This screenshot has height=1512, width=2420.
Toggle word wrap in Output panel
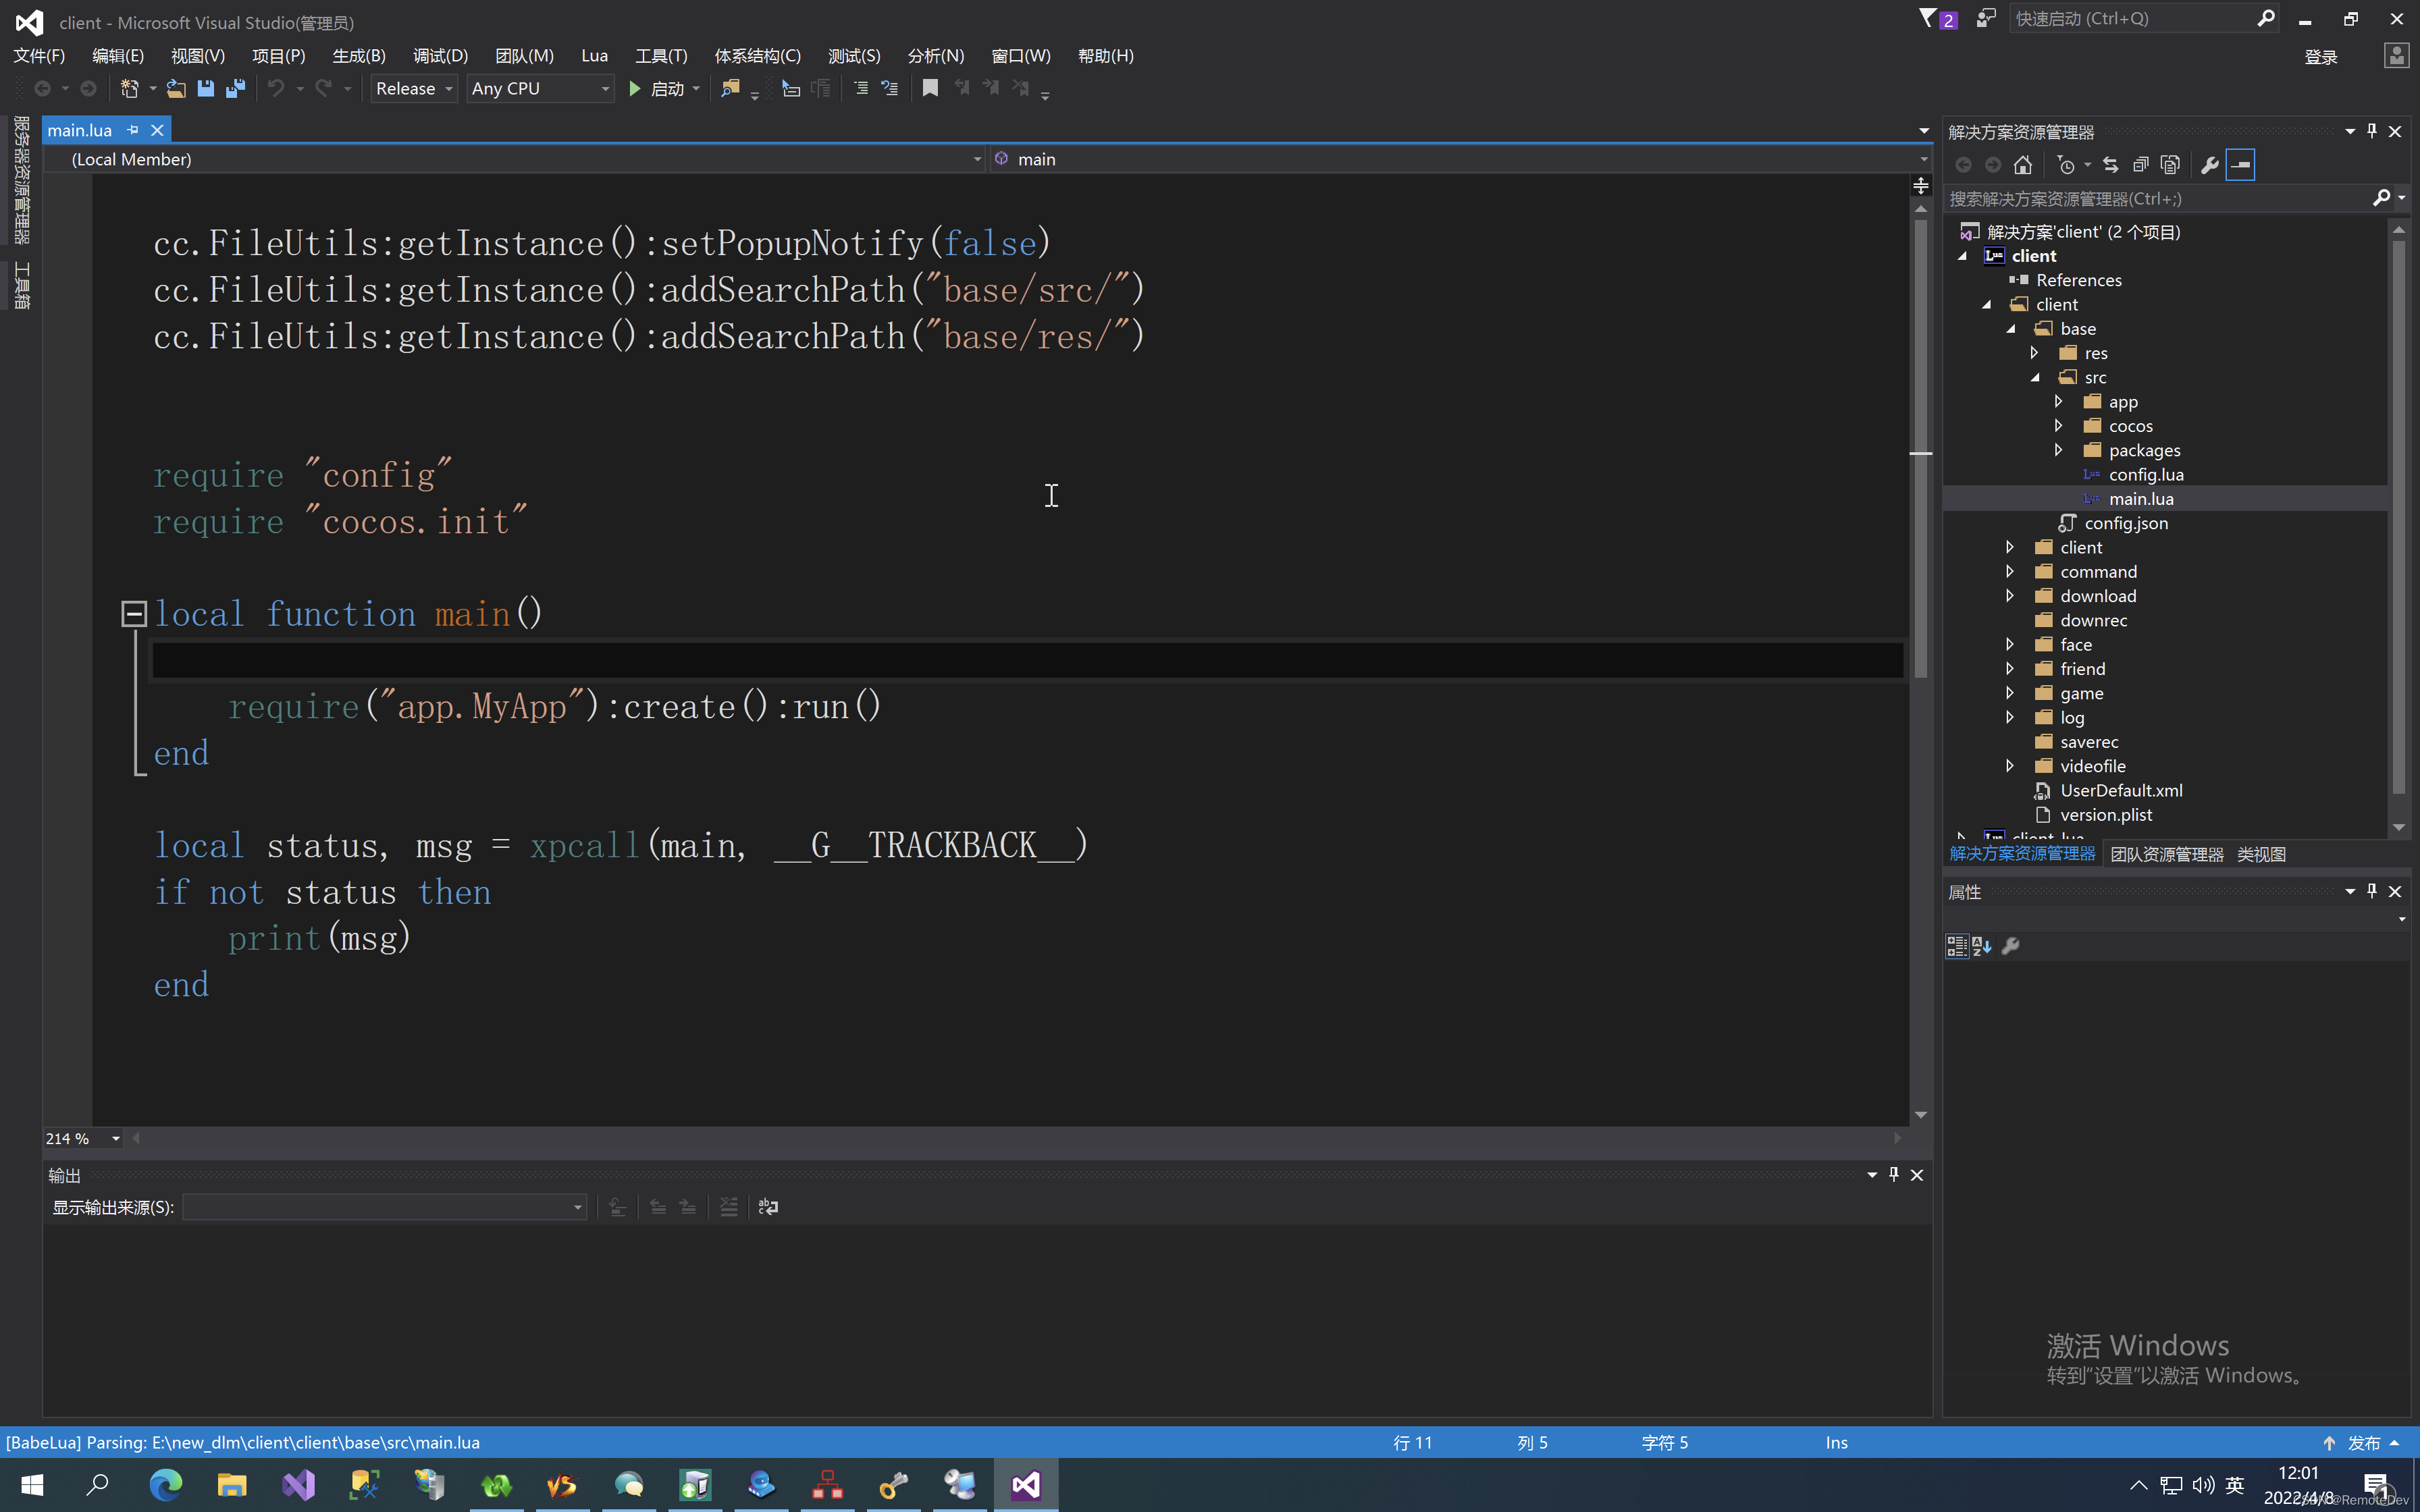click(768, 1207)
